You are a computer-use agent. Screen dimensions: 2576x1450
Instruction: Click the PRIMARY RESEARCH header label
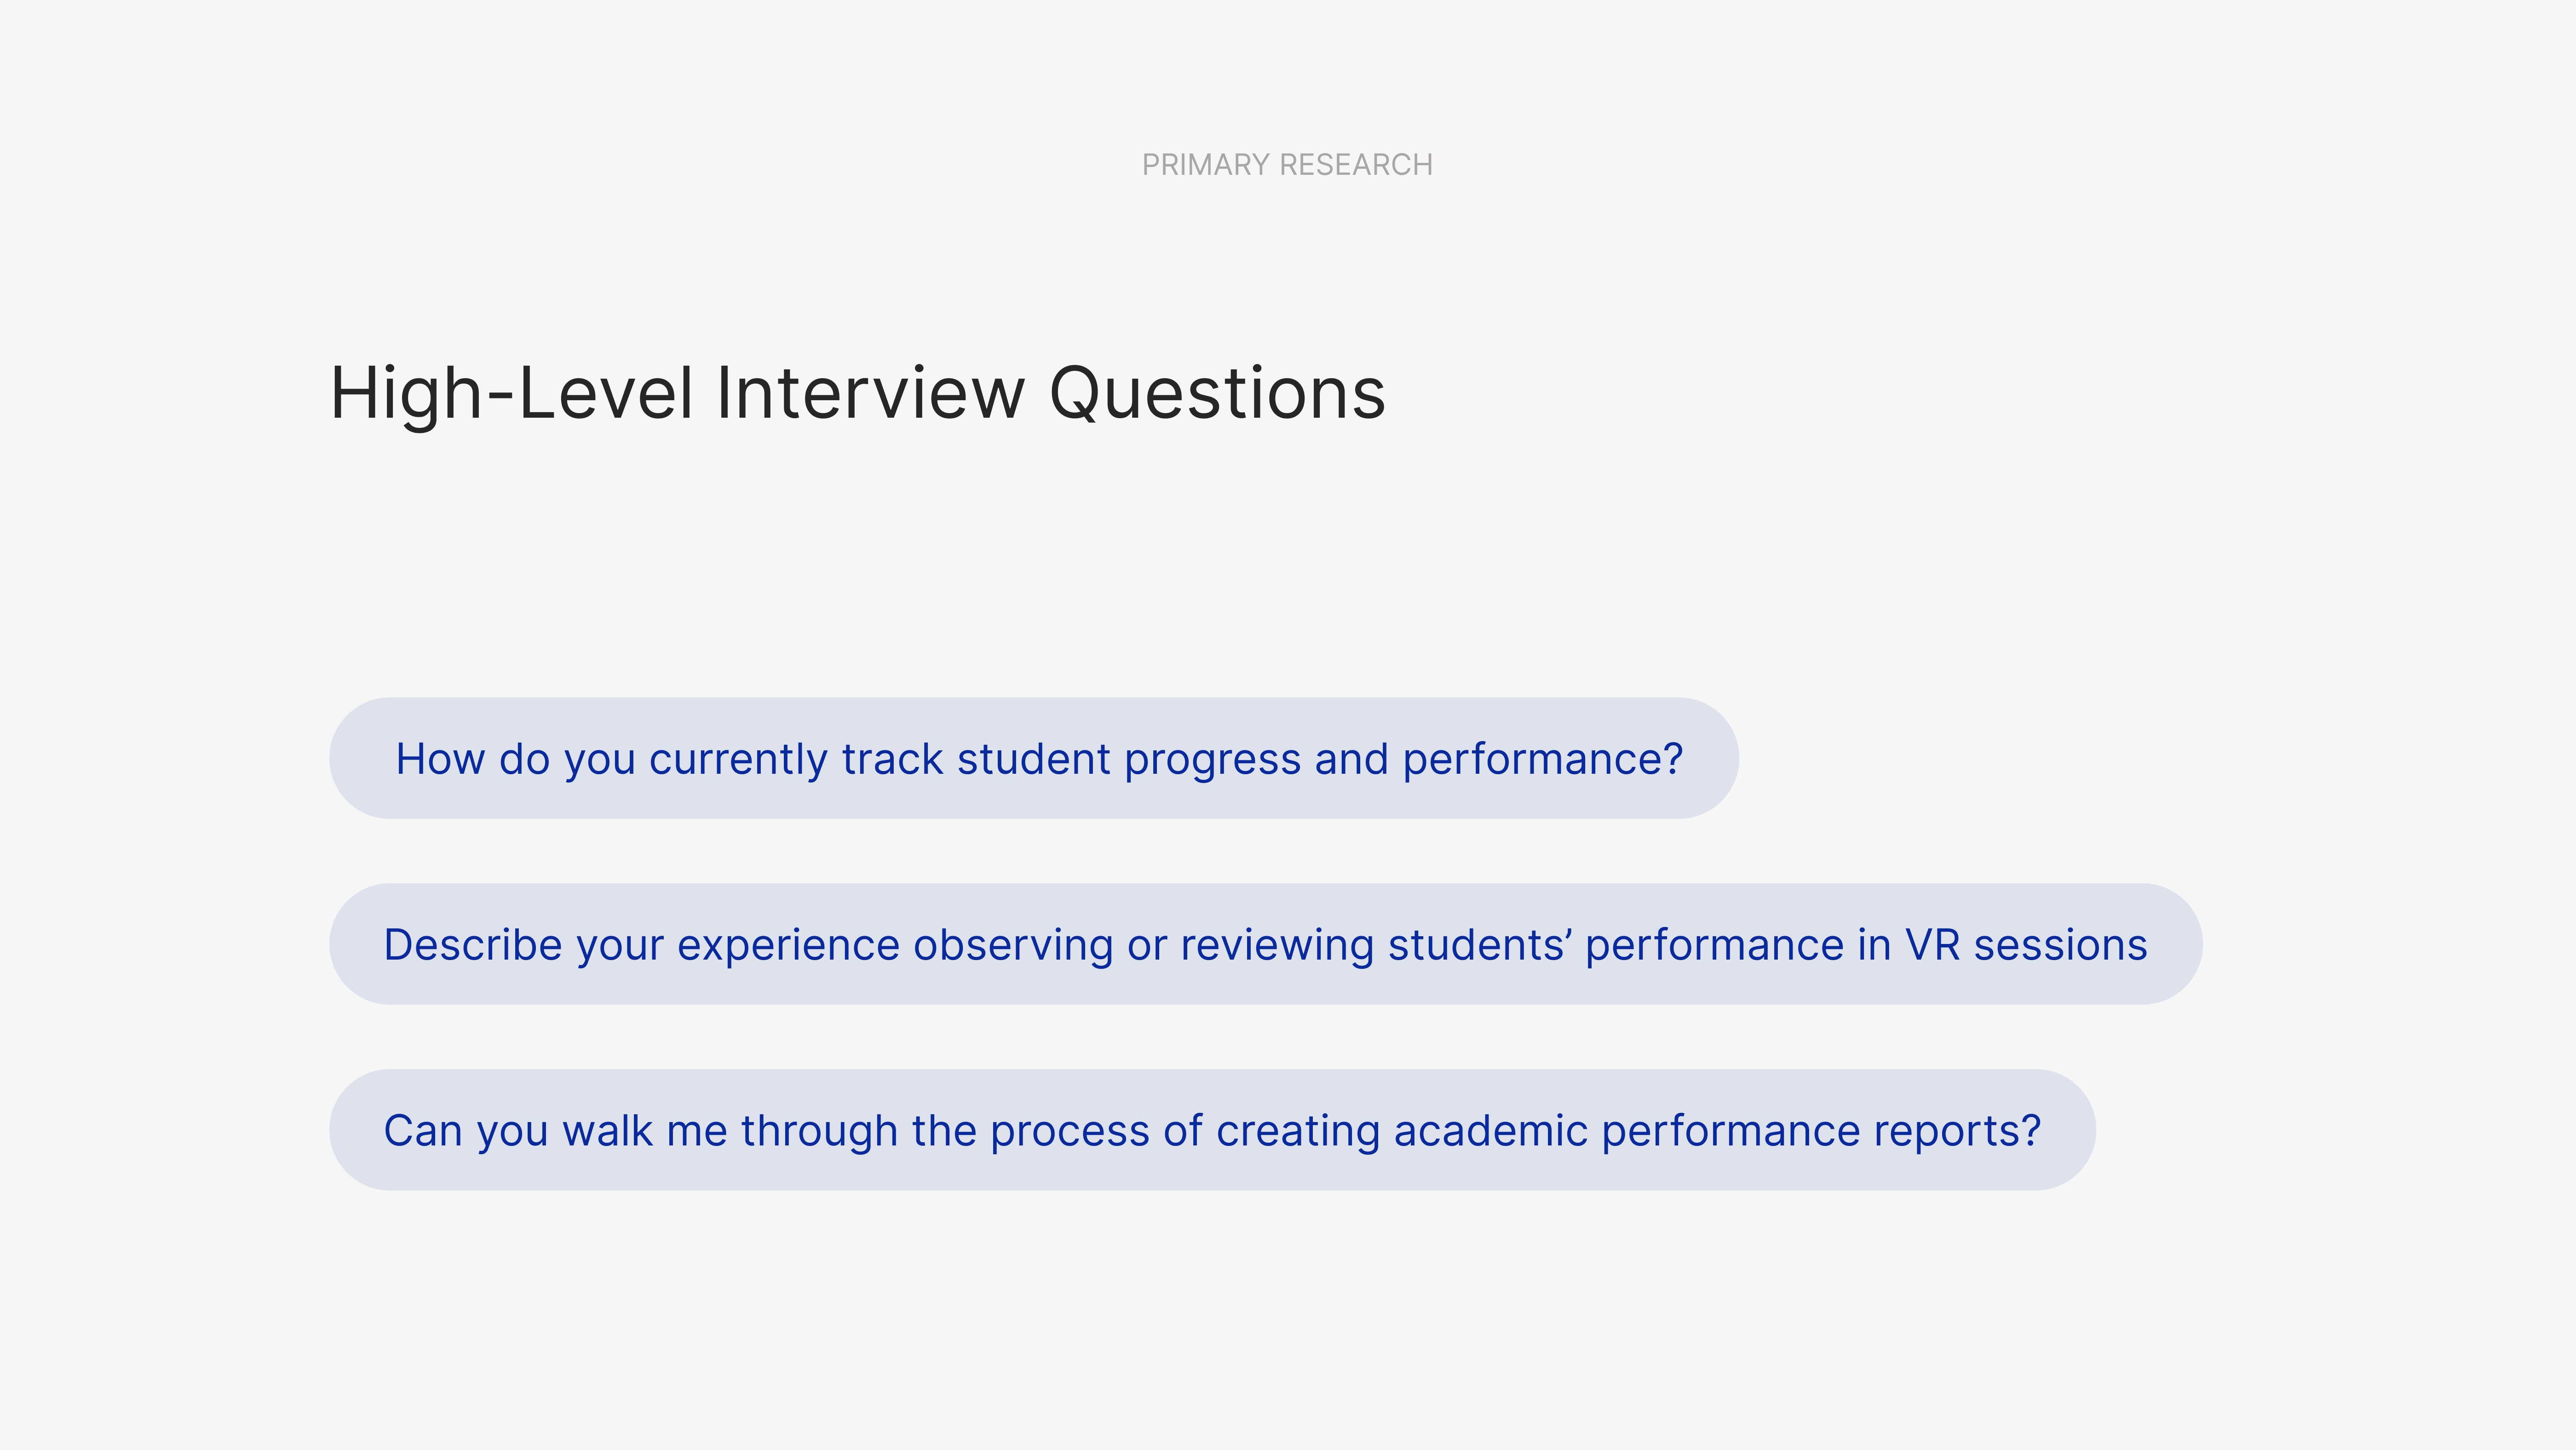coord(1287,165)
